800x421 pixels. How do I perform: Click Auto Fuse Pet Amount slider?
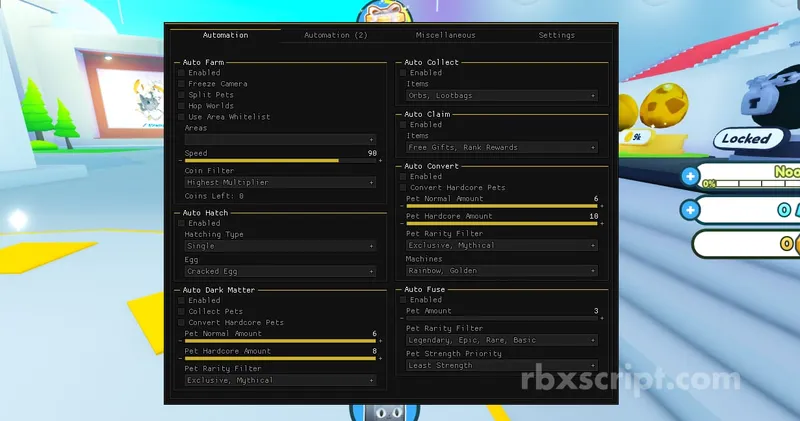pyautogui.click(x=502, y=318)
